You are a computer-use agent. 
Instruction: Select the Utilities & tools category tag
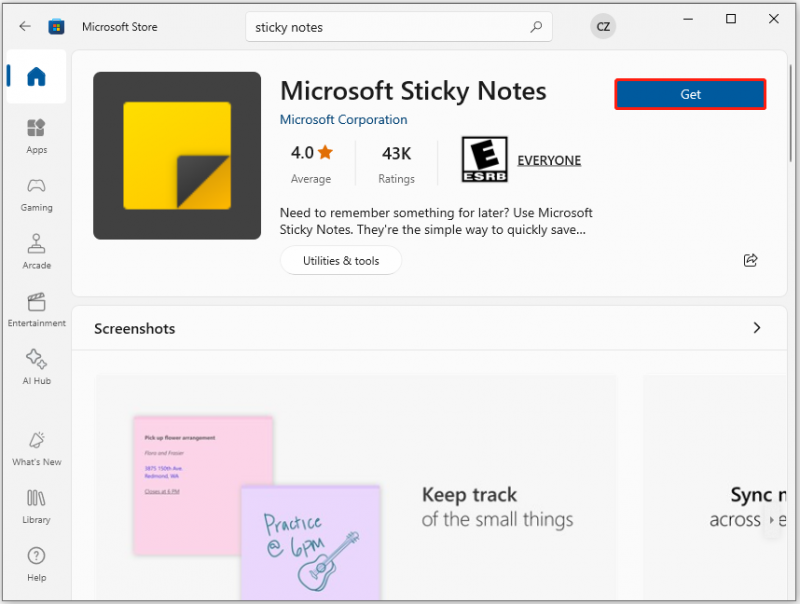[341, 261]
